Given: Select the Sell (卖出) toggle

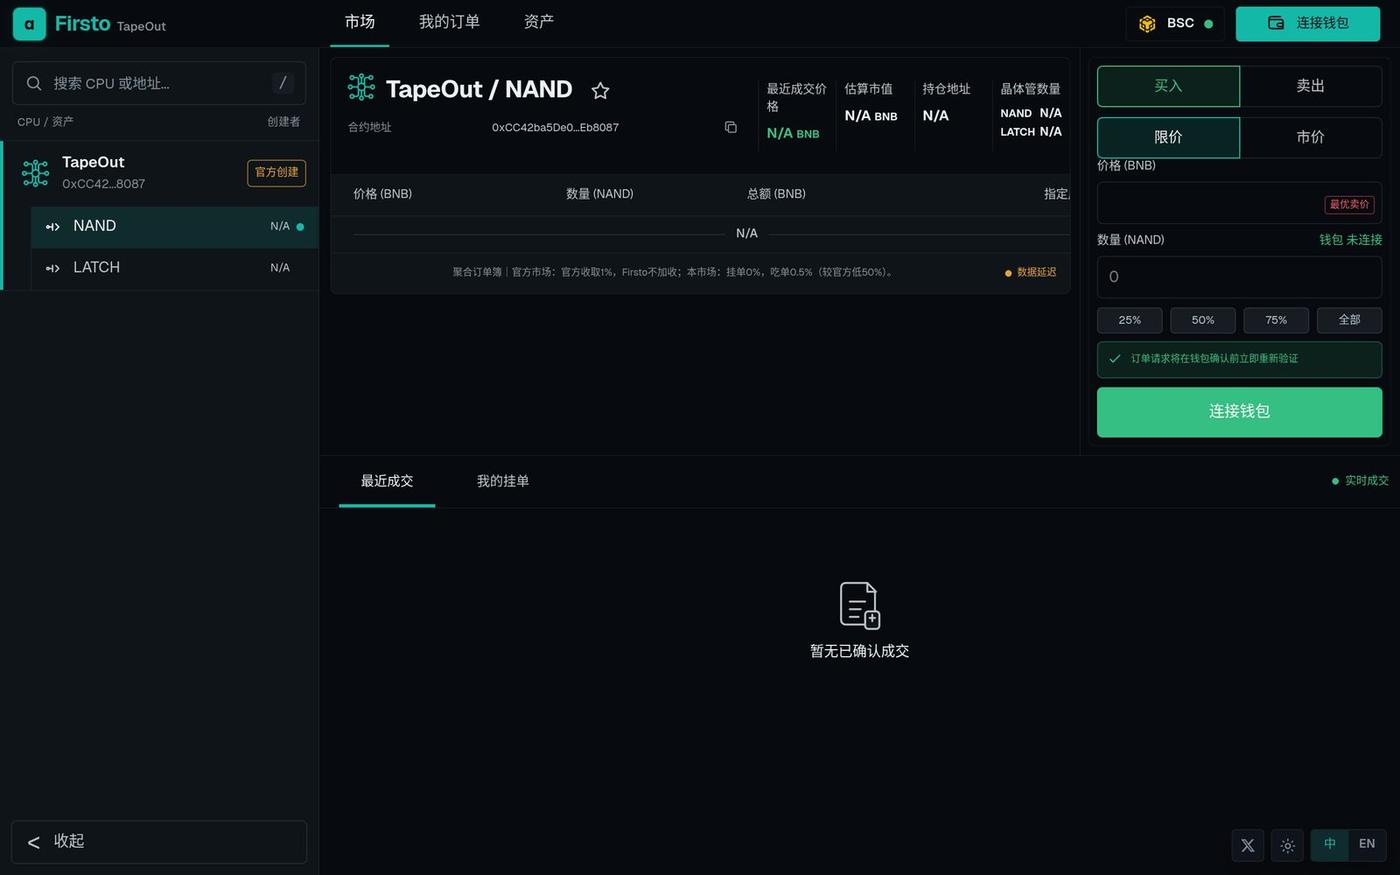Looking at the screenshot, I should (1311, 86).
